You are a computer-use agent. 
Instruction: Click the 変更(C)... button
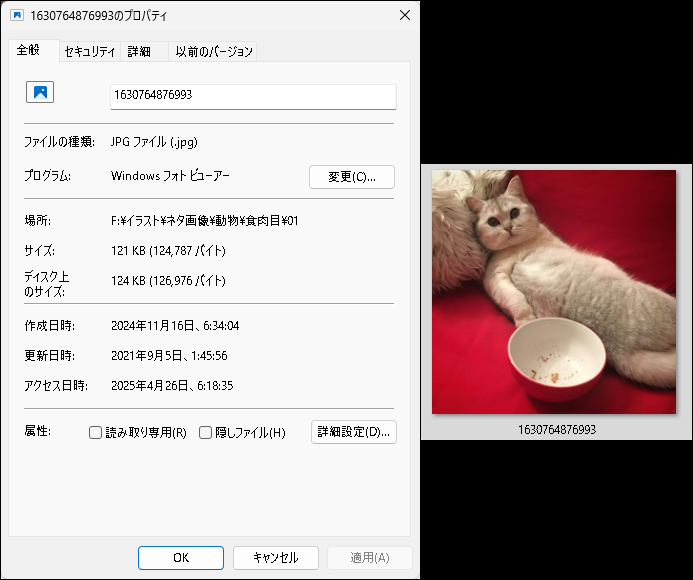tap(352, 177)
